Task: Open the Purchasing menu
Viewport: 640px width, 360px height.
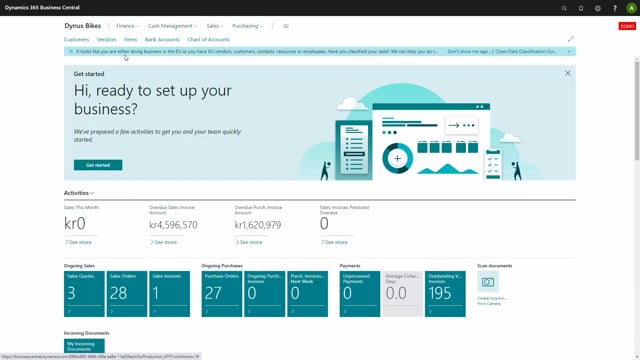Action: point(247,26)
